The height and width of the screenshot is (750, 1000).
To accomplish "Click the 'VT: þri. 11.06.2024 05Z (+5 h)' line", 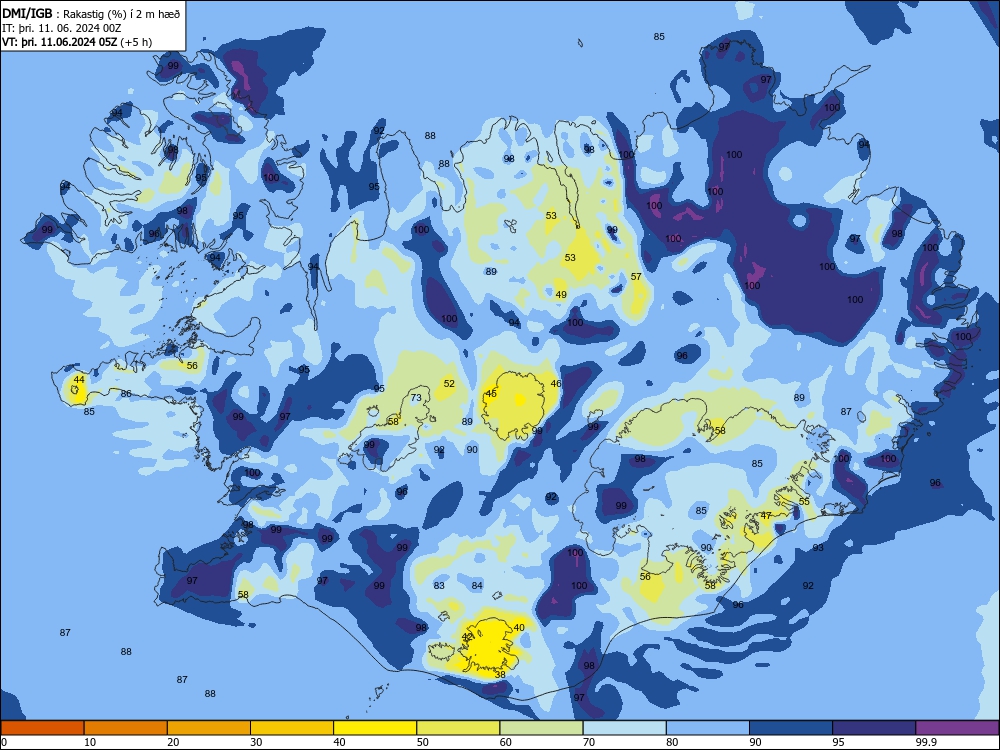I will click(77, 42).
